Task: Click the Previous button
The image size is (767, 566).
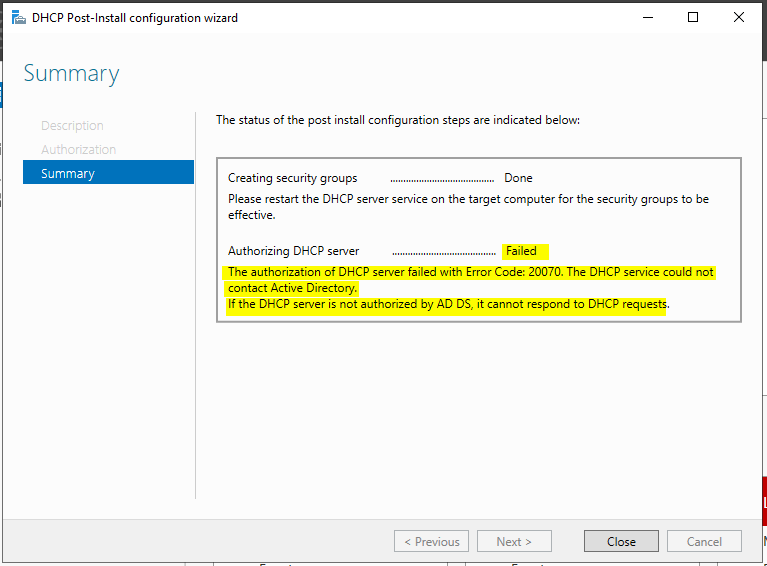Action: coord(431,542)
